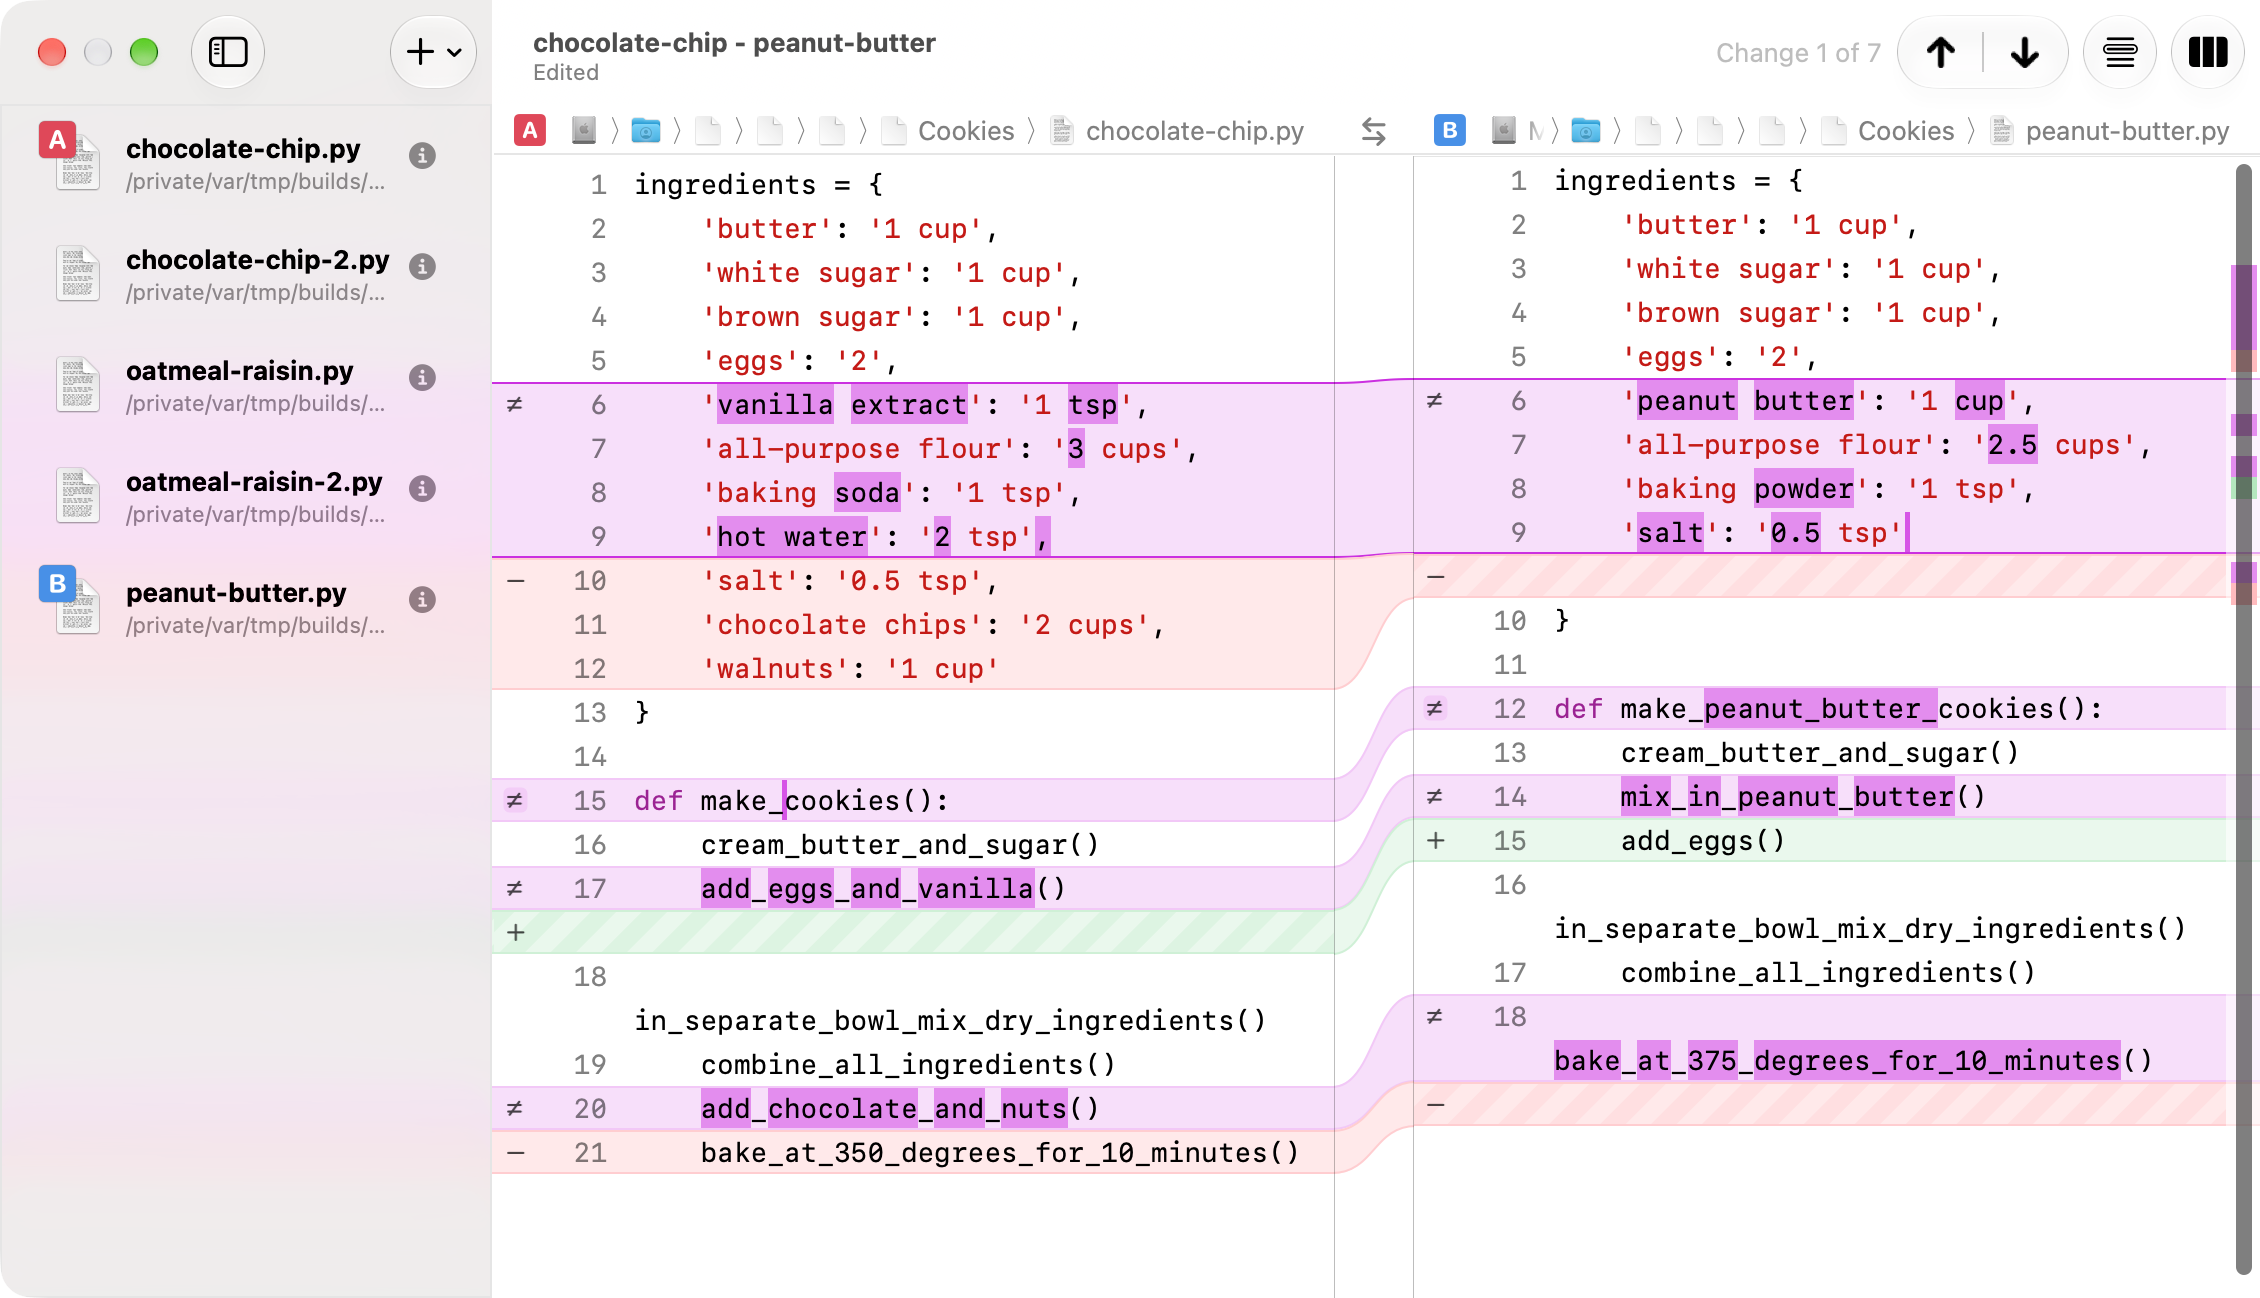
Task: Click the disk icon in left path bar
Action: [x=584, y=131]
